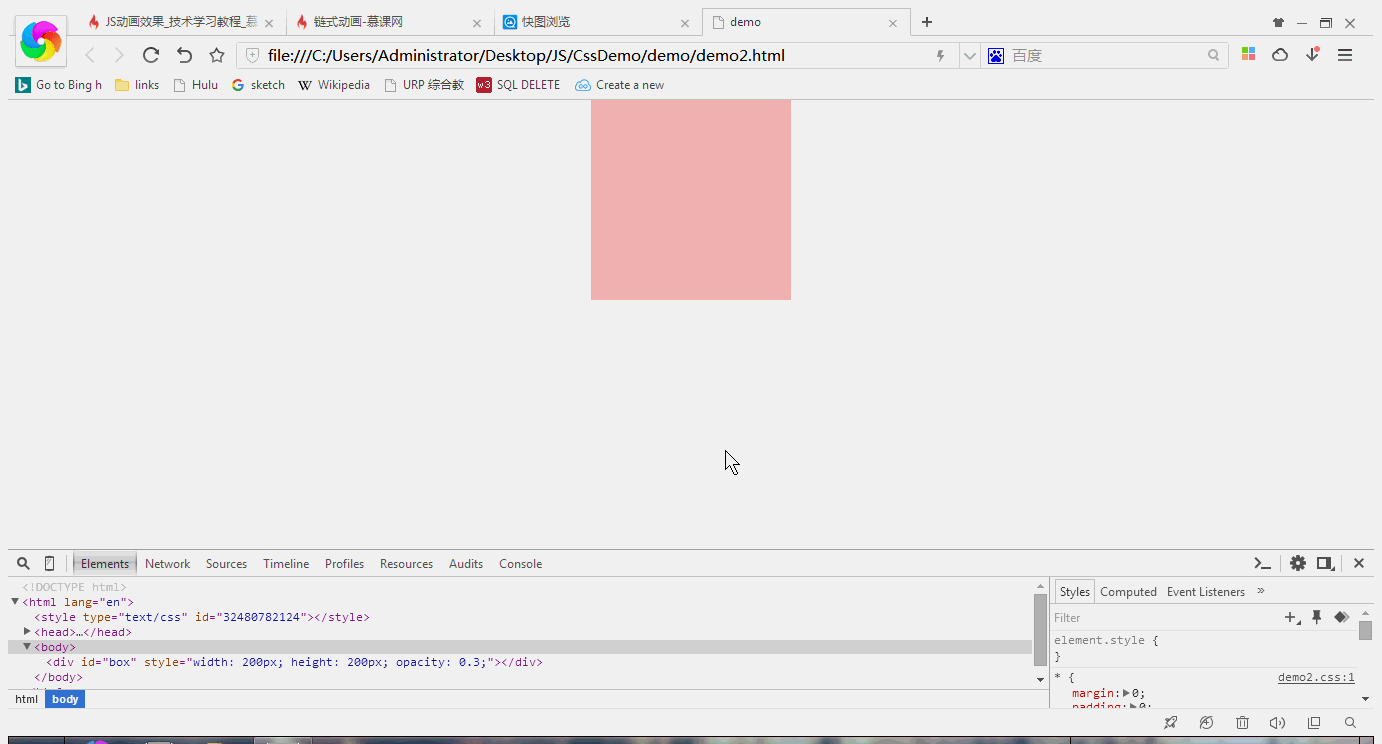Viewport: 1382px width, 744px height.
Task: Switch to the JS动画效果 tab
Action: (181, 22)
